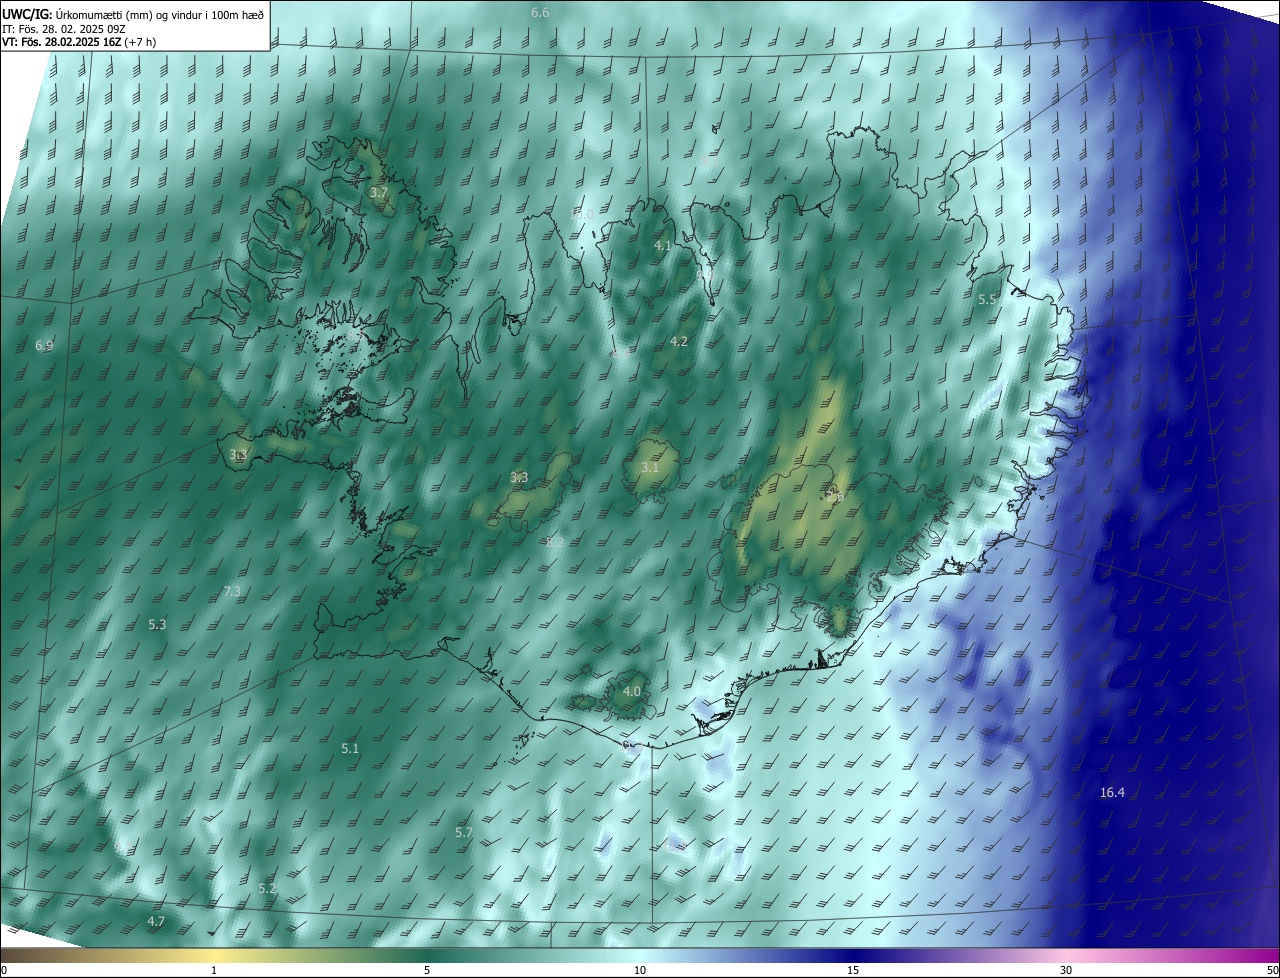This screenshot has width=1280, height=978.
Task: Click the colorbar tick label 0
Action: pyautogui.click(x=4, y=971)
